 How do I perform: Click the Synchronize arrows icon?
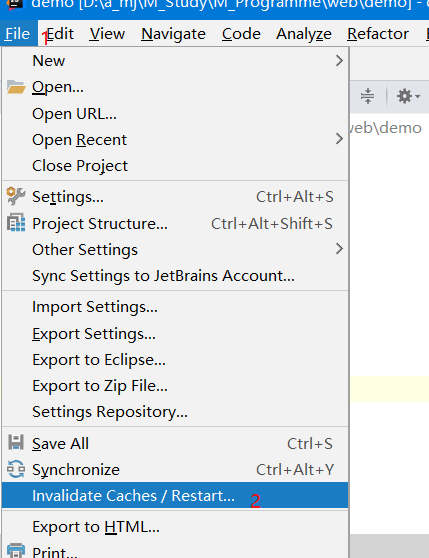pos(16,469)
